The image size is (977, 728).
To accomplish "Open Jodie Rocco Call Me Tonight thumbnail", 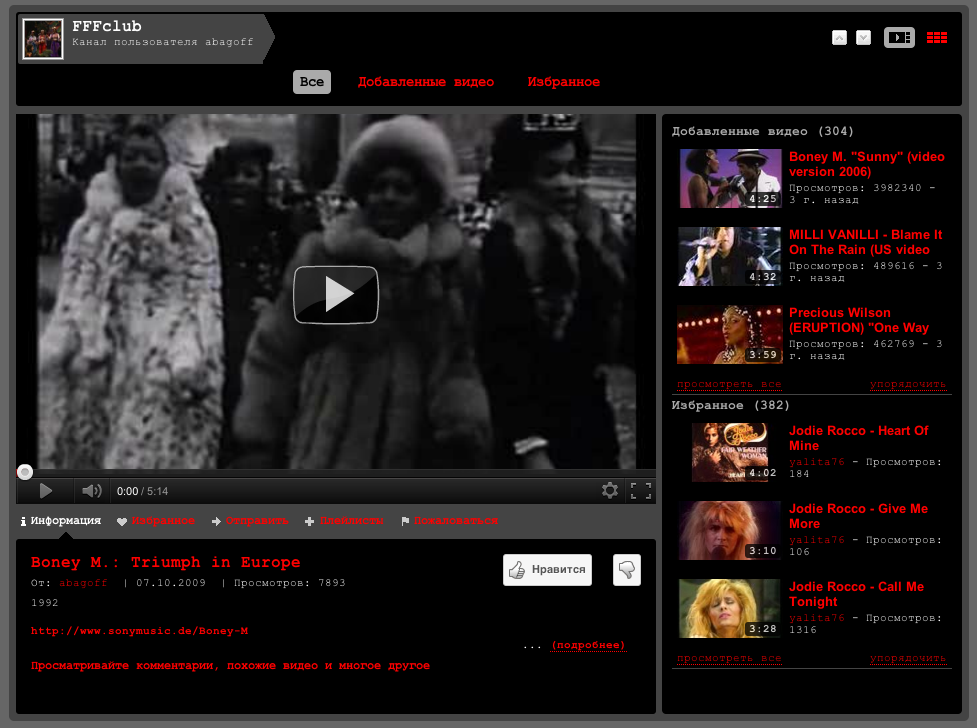I will click(x=730, y=608).
